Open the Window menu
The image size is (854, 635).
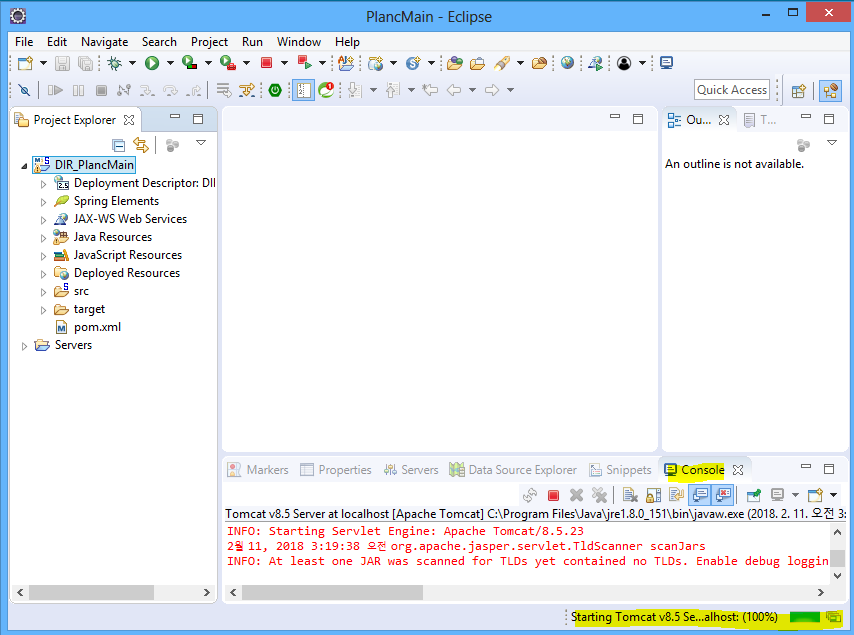pyautogui.click(x=298, y=42)
